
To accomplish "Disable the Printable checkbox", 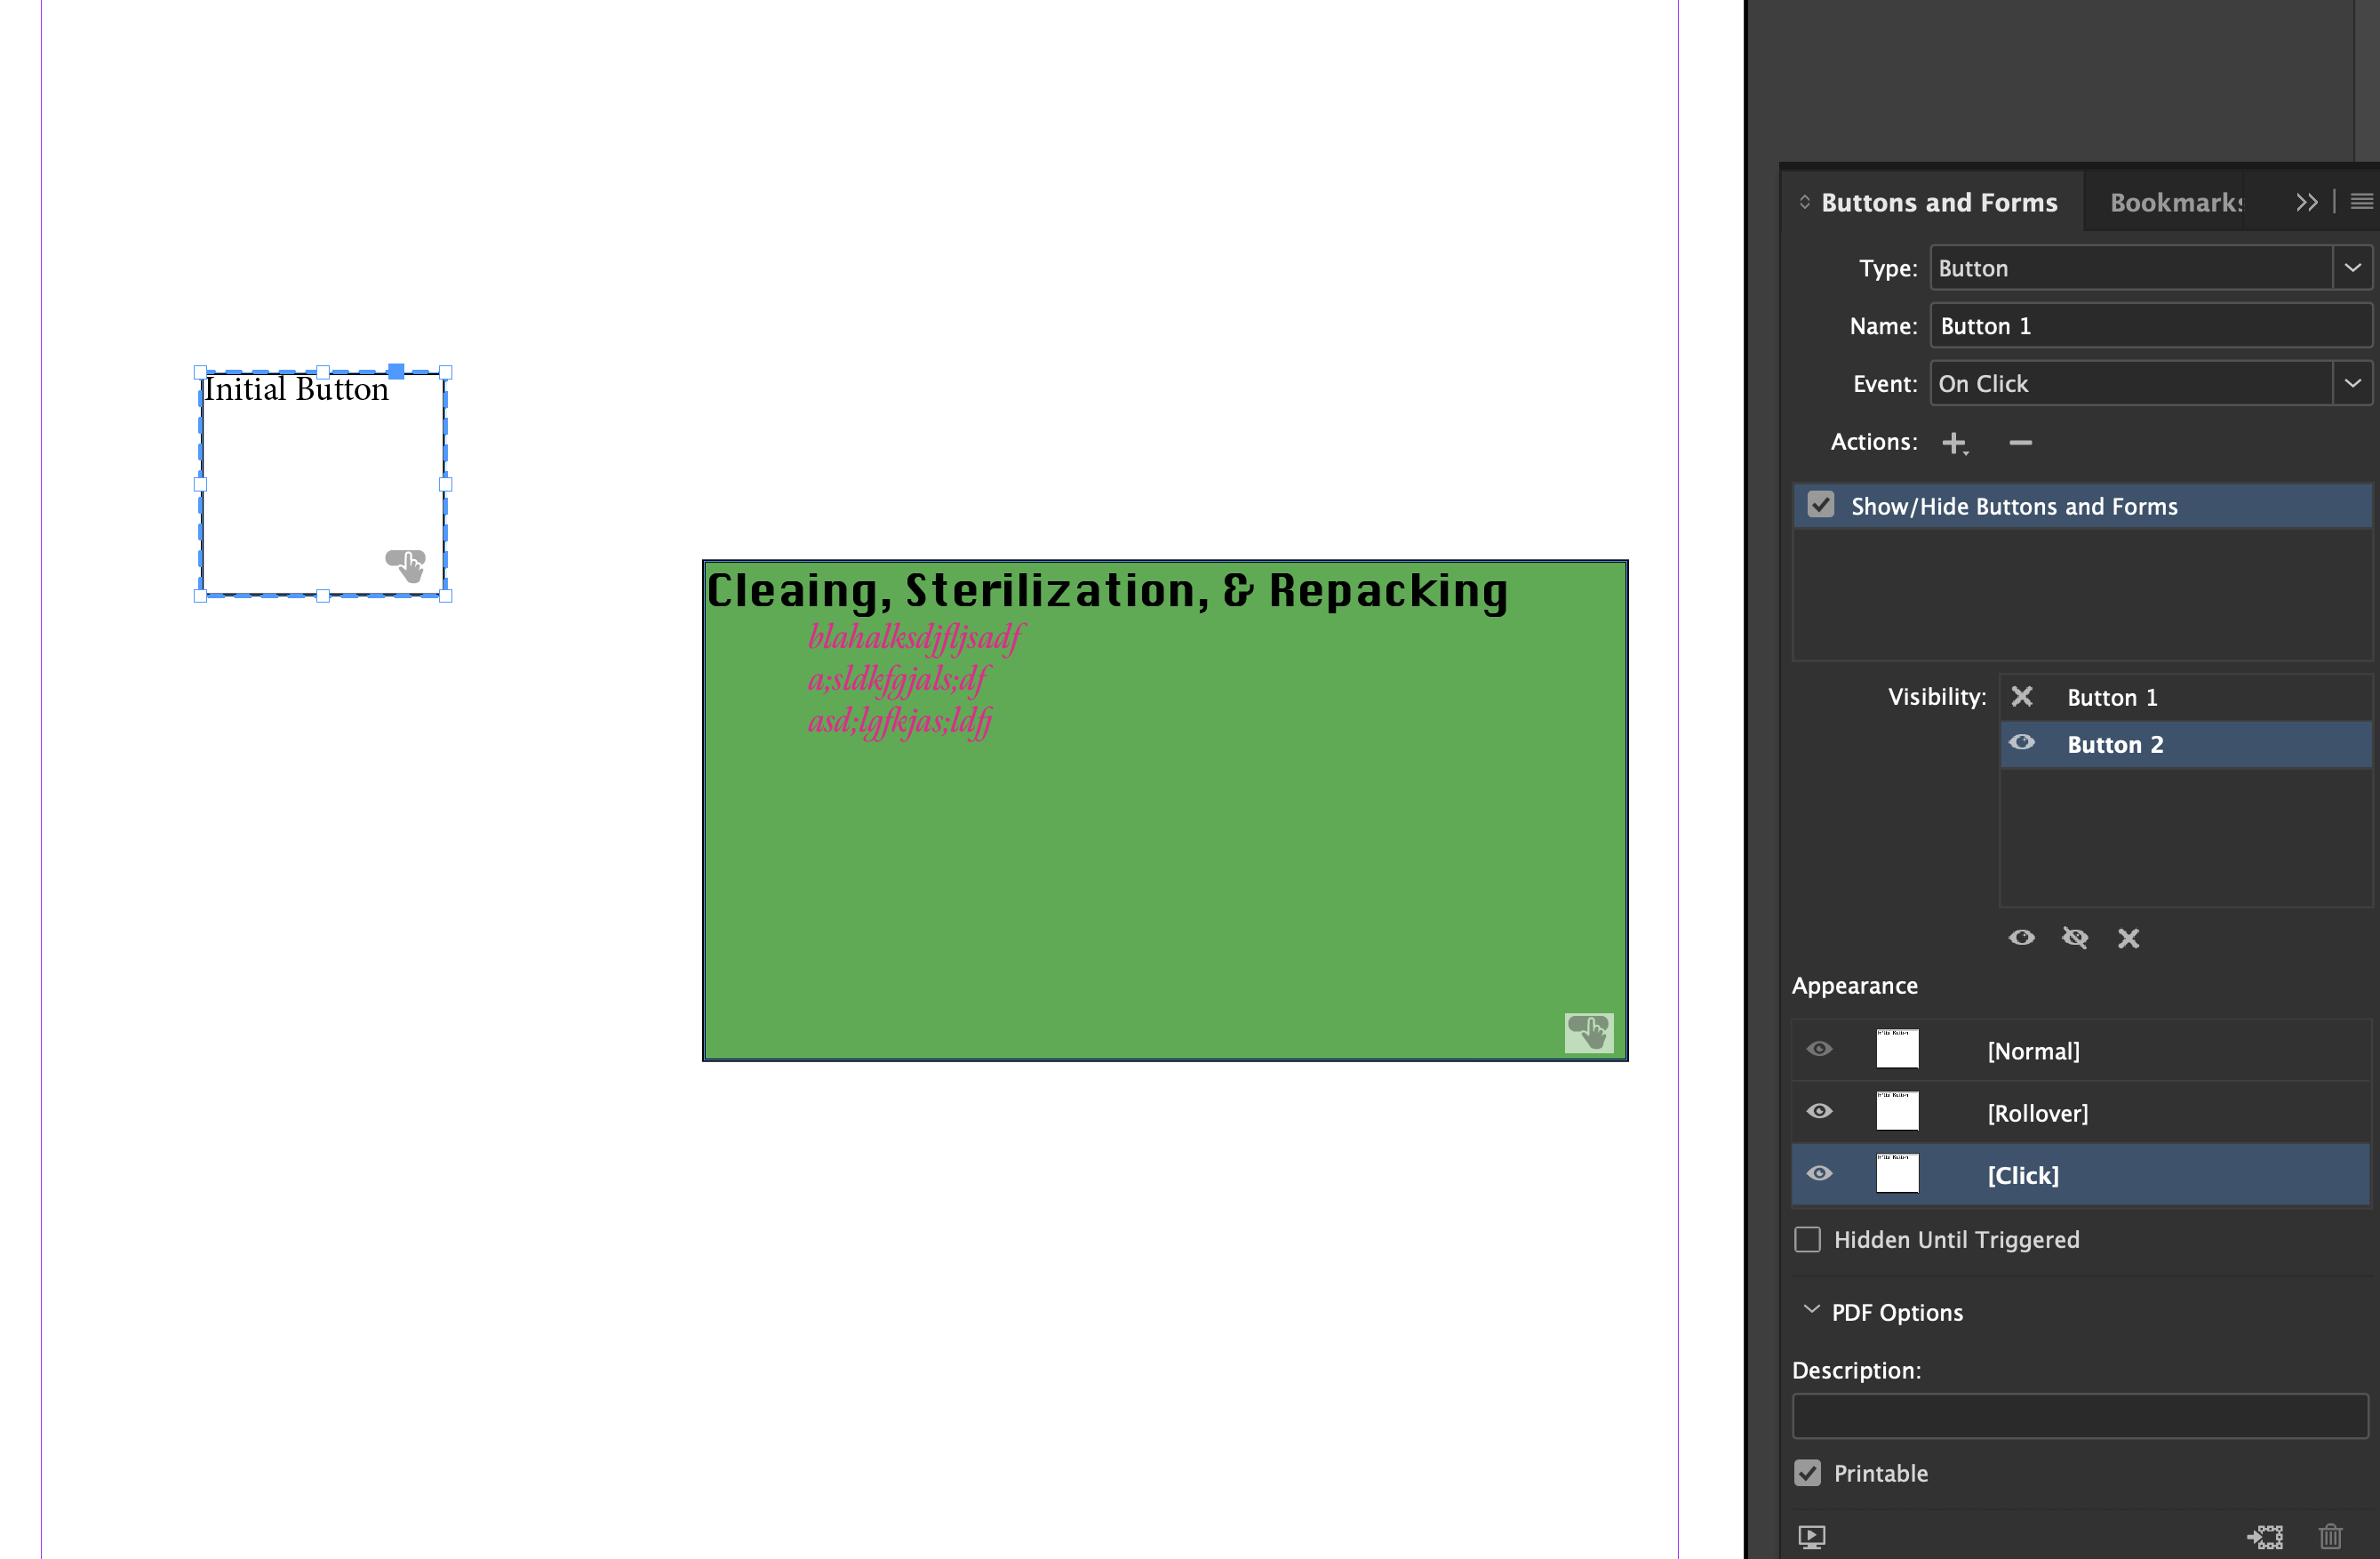I will [1807, 1473].
